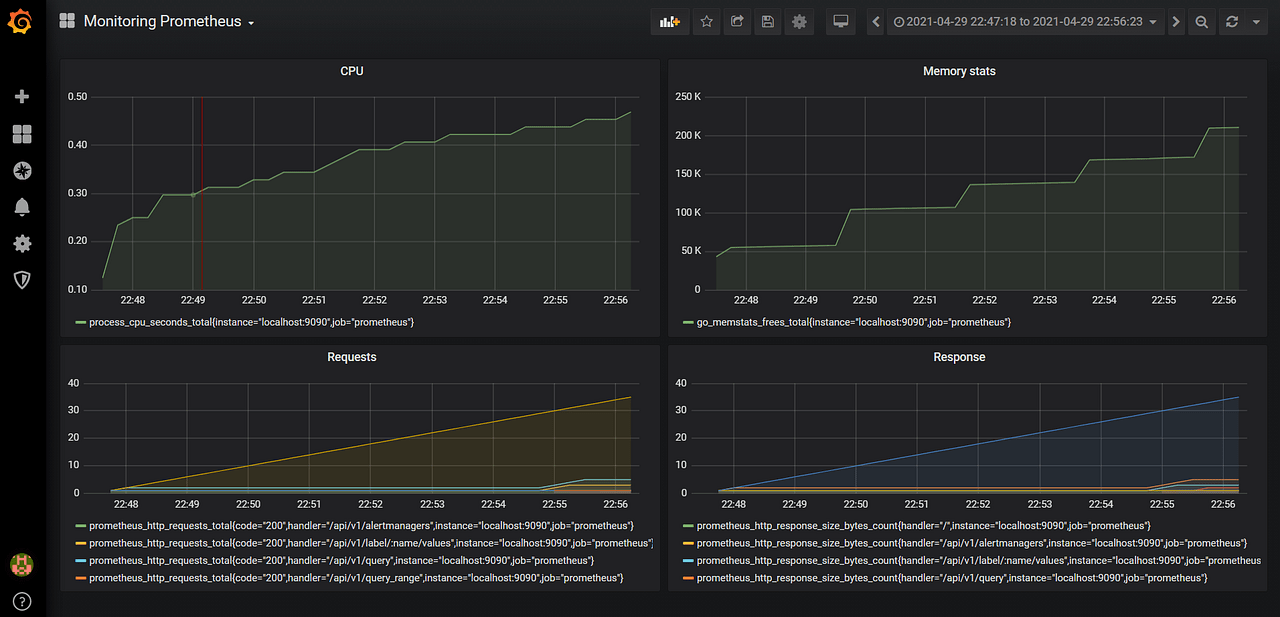Open the Explore compass icon

tap(22, 170)
